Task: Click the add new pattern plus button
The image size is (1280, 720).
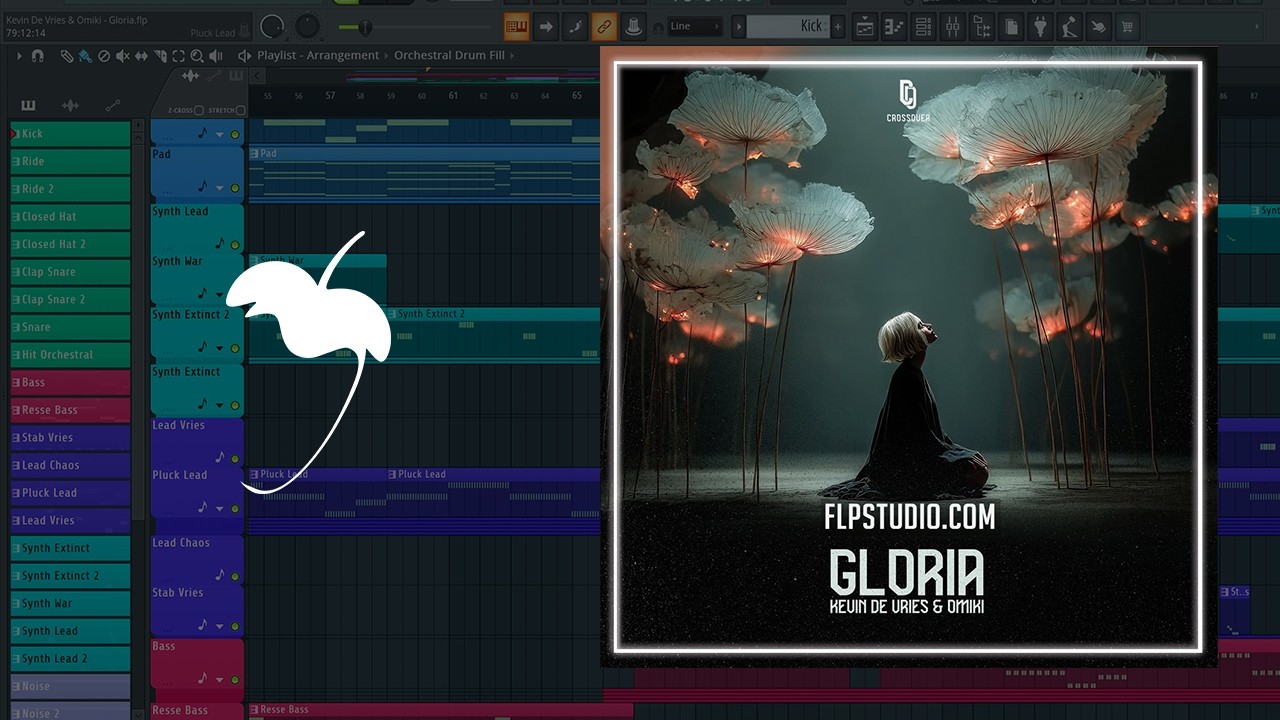Action: (x=838, y=26)
